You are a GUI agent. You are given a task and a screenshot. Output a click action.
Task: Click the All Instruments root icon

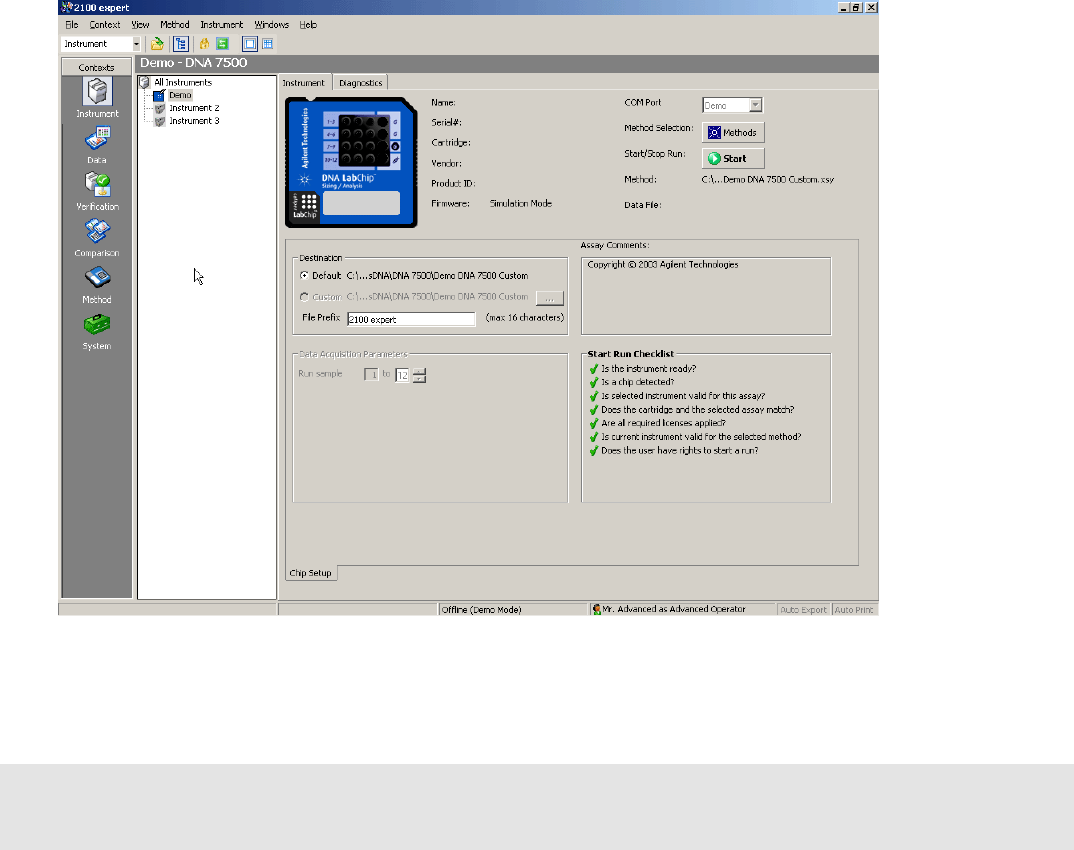pos(145,82)
